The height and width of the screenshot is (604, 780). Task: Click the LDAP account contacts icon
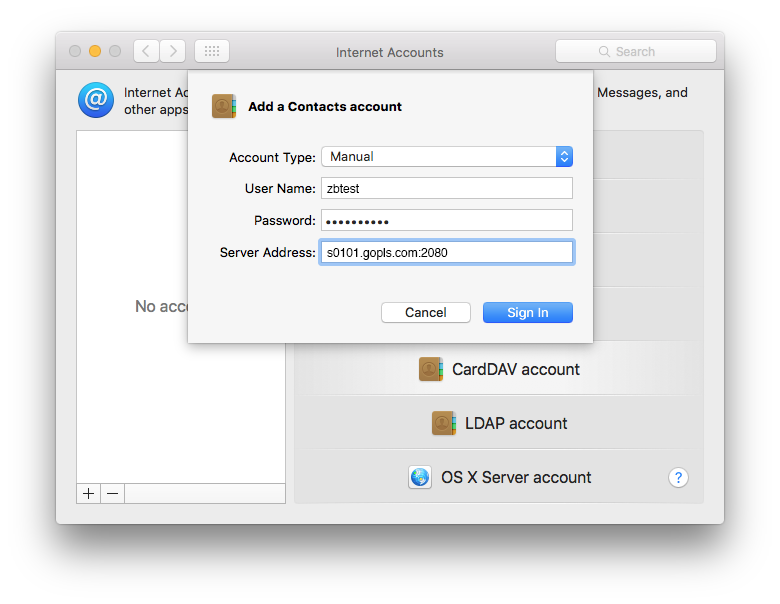[x=444, y=423]
